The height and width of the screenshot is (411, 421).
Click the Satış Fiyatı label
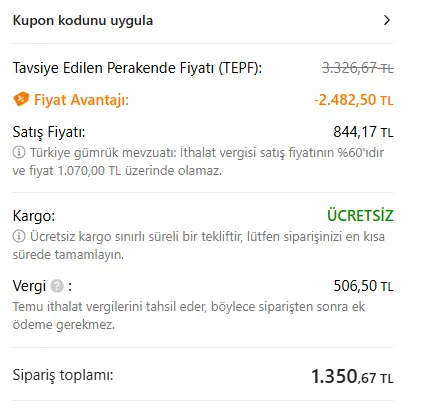point(49,132)
